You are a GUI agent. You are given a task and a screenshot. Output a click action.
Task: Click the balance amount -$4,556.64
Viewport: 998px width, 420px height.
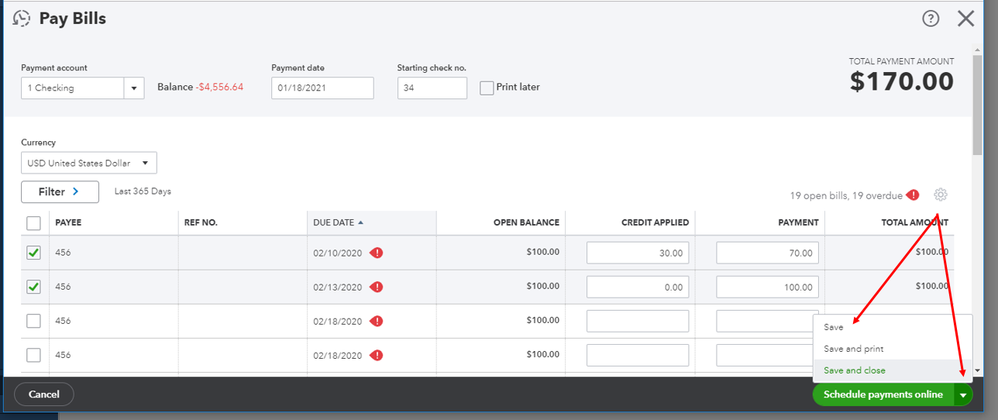pyautogui.click(x=221, y=87)
